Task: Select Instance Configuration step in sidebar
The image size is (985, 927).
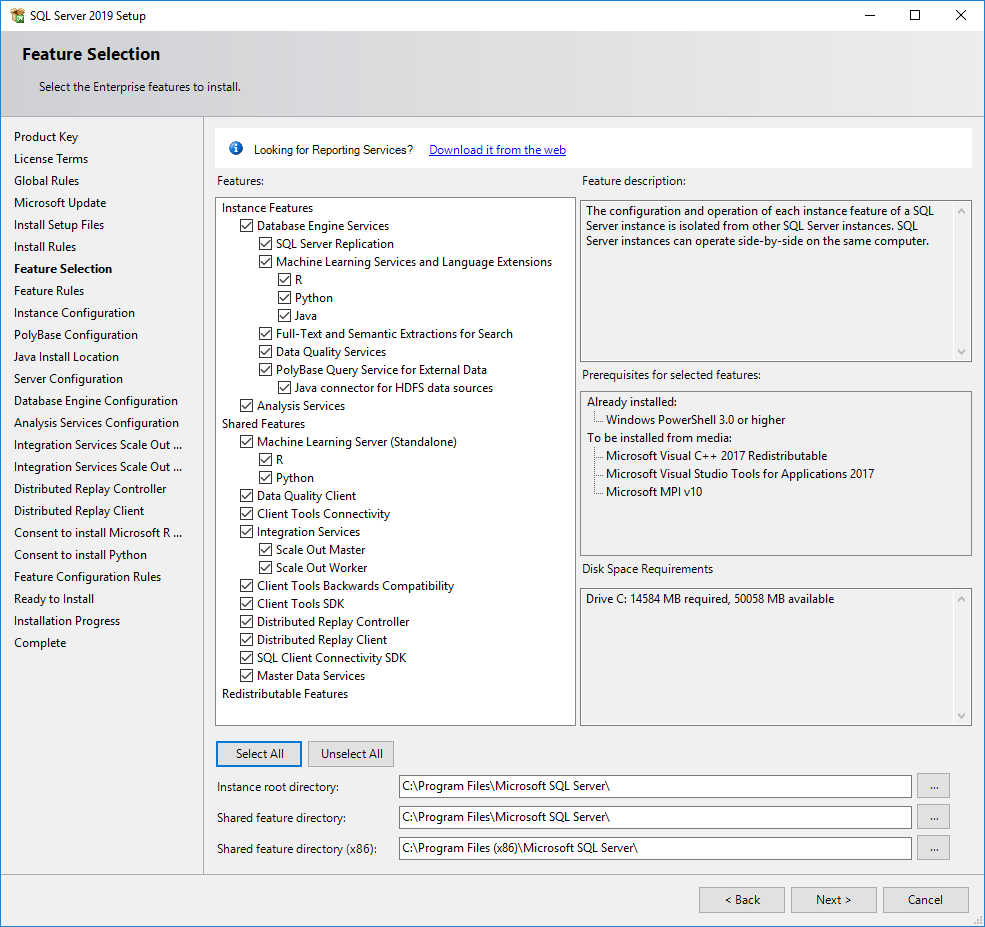Action: click(x=74, y=313)
